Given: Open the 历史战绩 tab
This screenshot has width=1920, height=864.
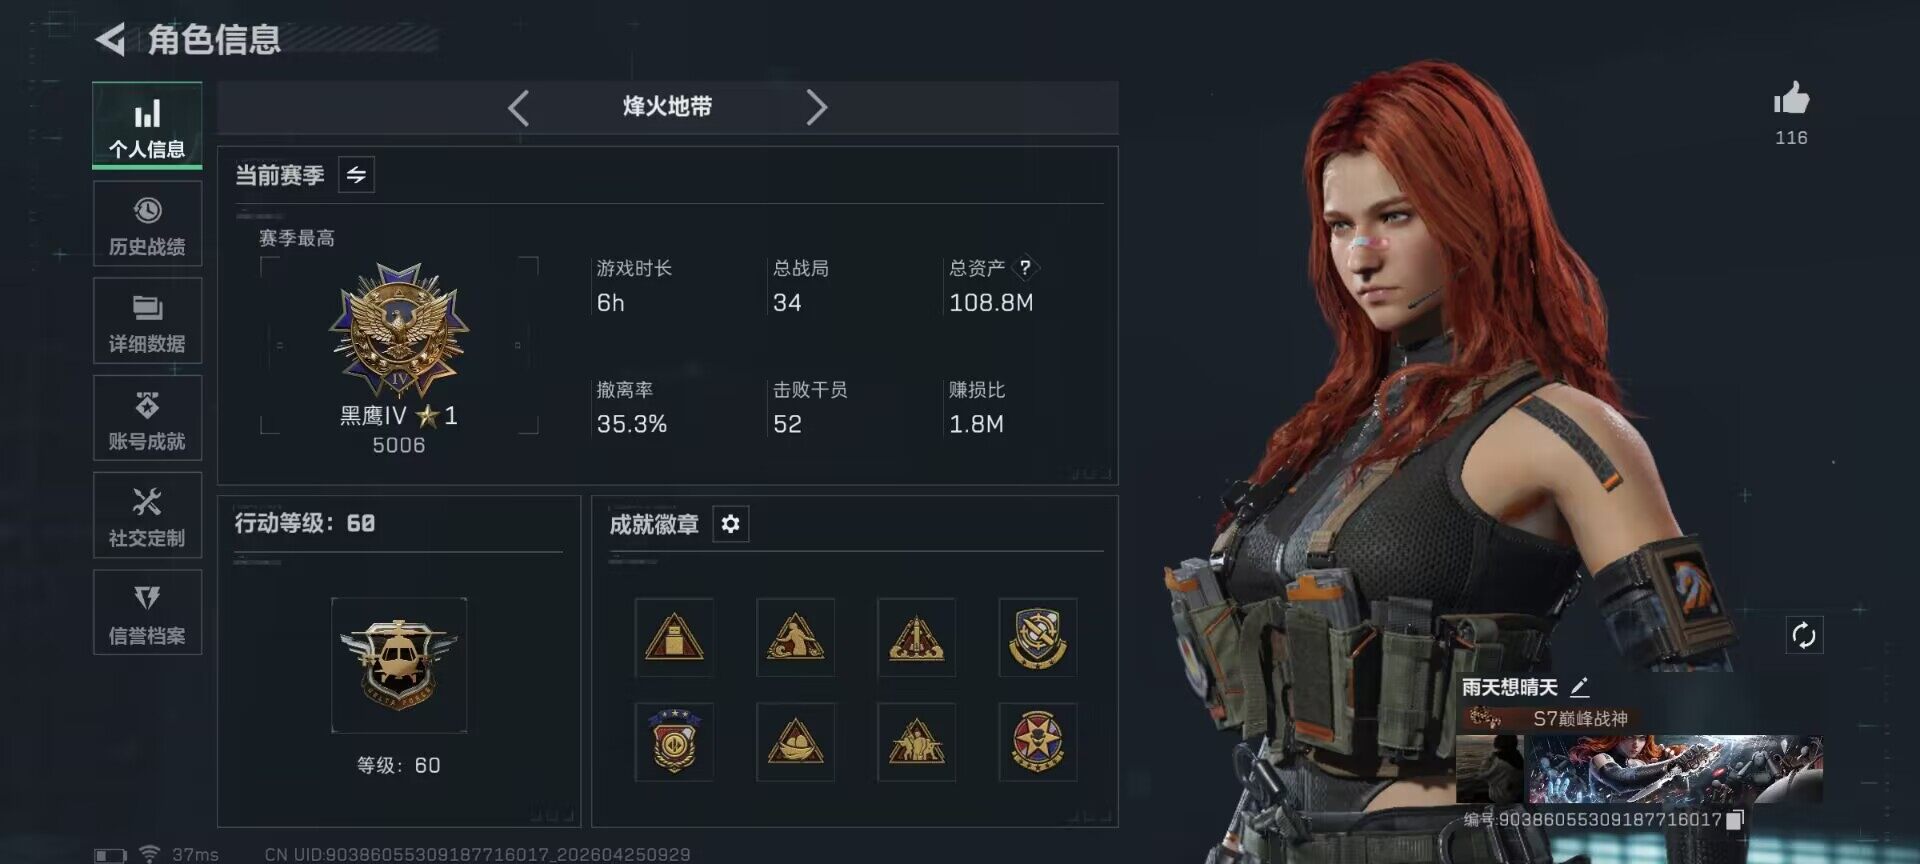Looking at the screenshot, I should coord(147,224).
